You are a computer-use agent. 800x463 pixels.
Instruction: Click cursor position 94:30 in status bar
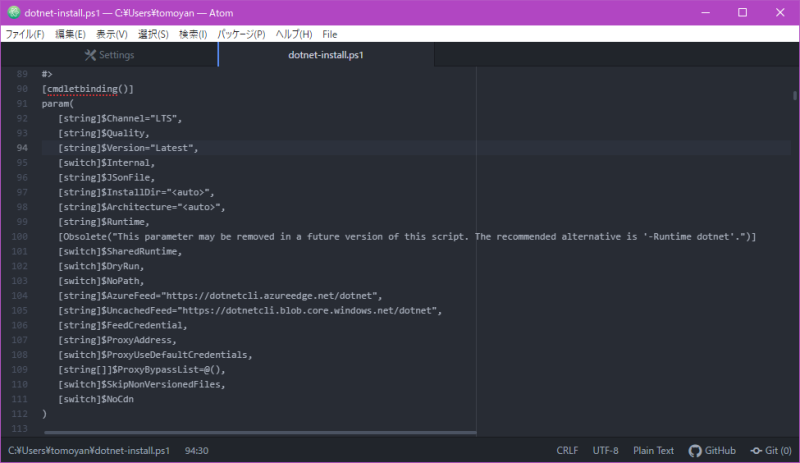[196, 451]
